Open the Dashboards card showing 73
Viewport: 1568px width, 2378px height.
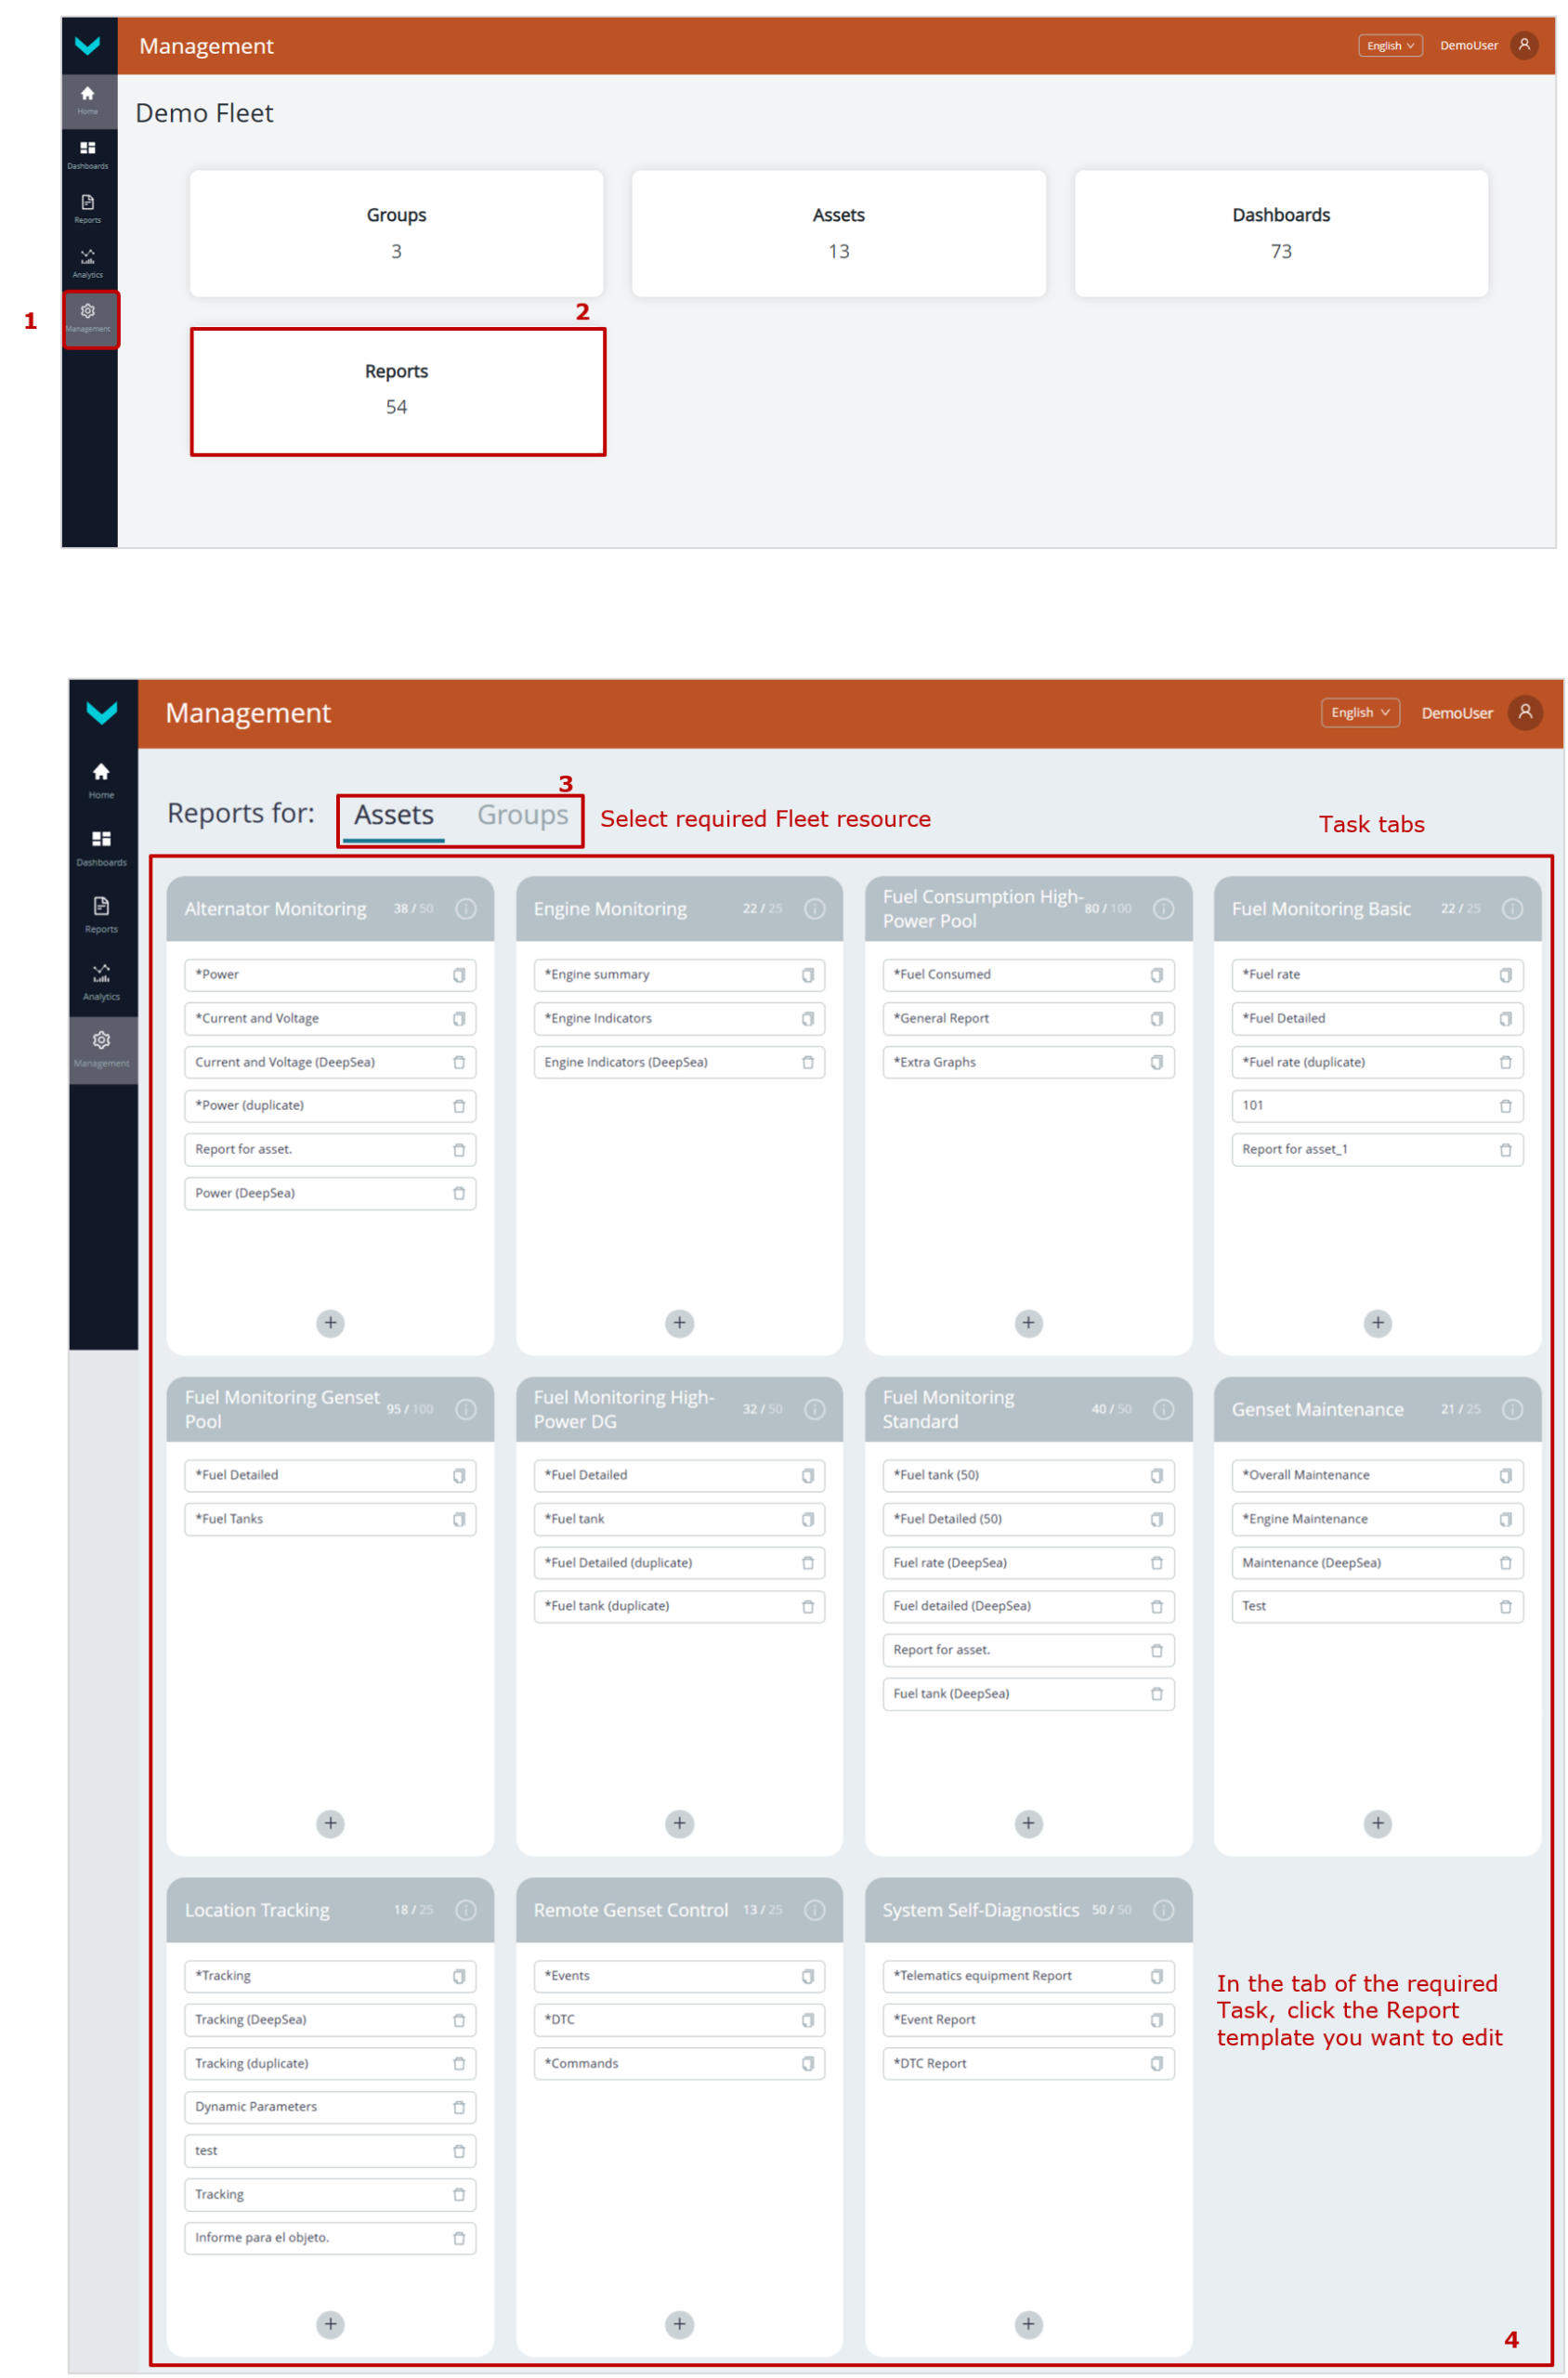click(x=1280, y=233)
